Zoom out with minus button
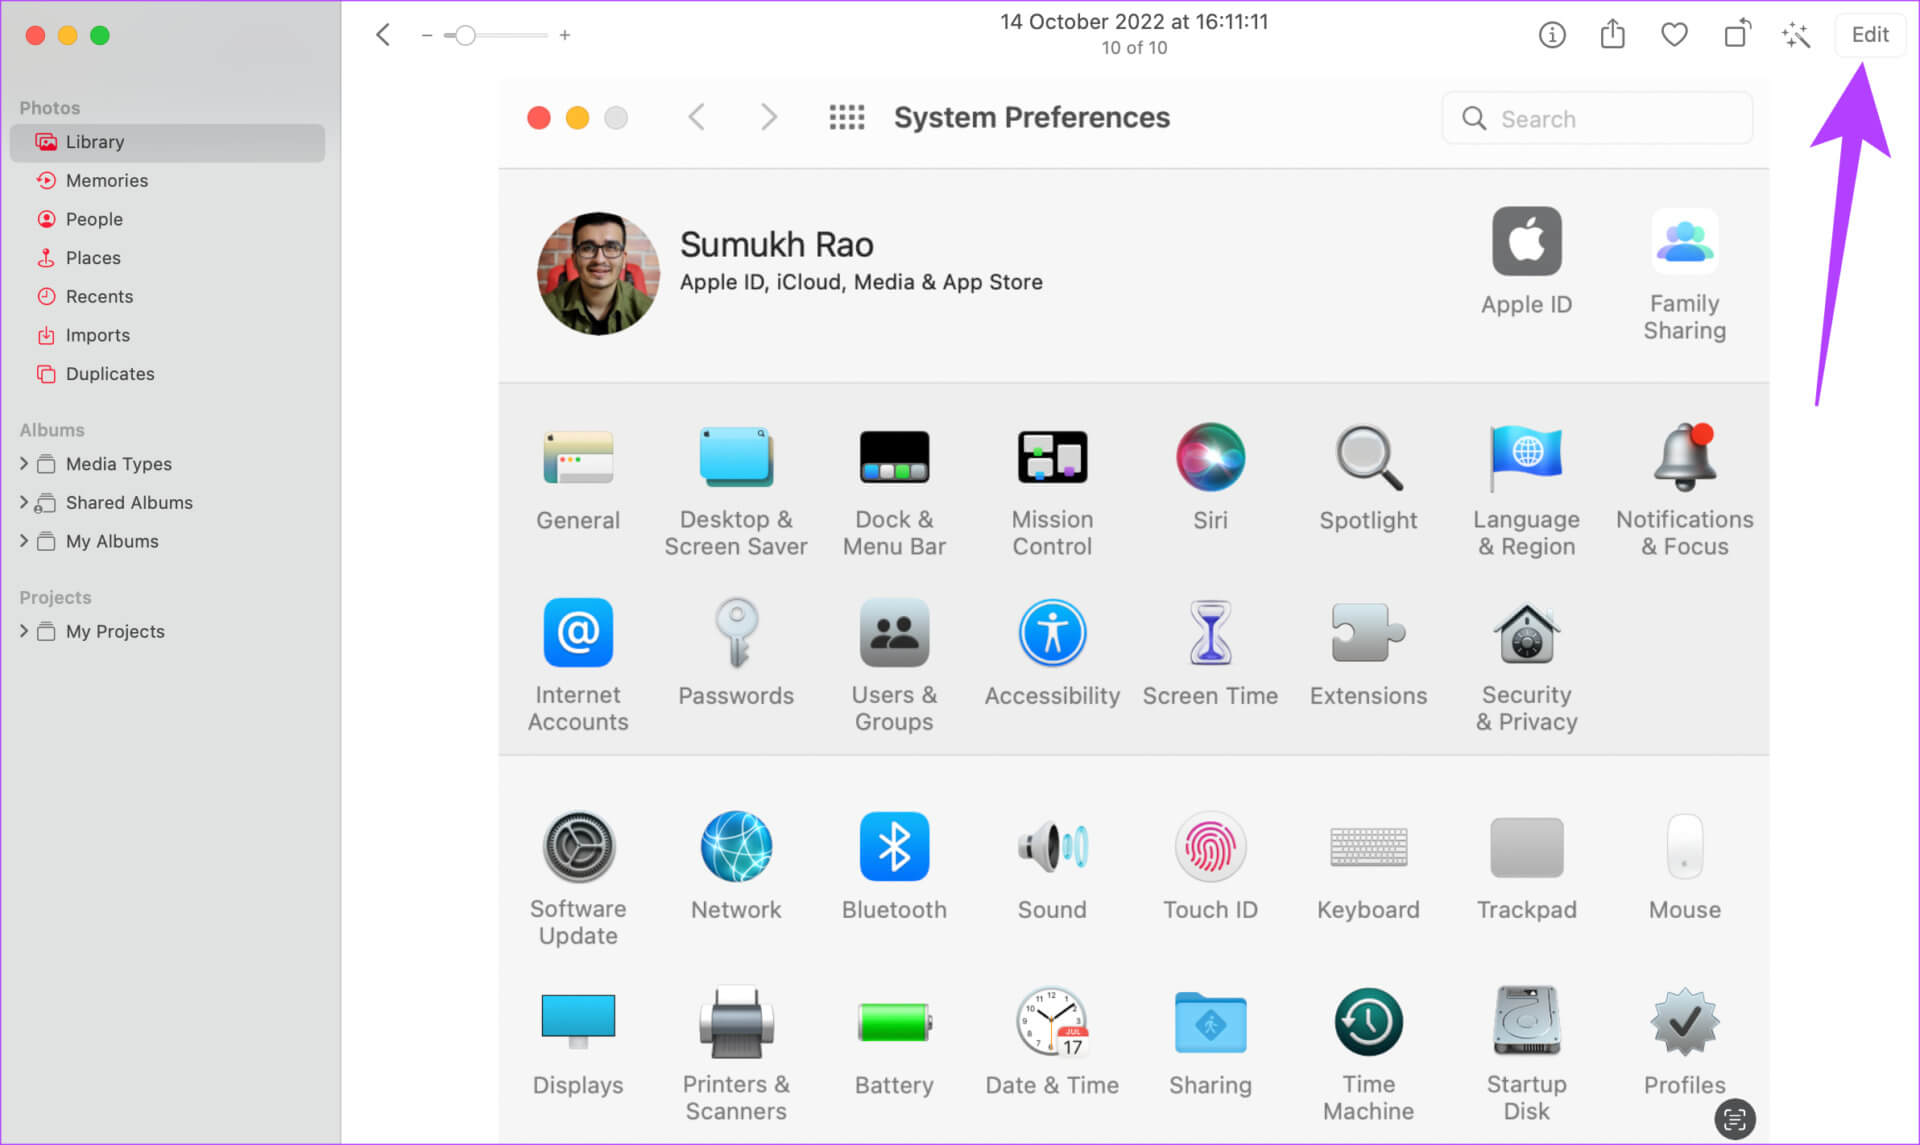 coord(427,35)
